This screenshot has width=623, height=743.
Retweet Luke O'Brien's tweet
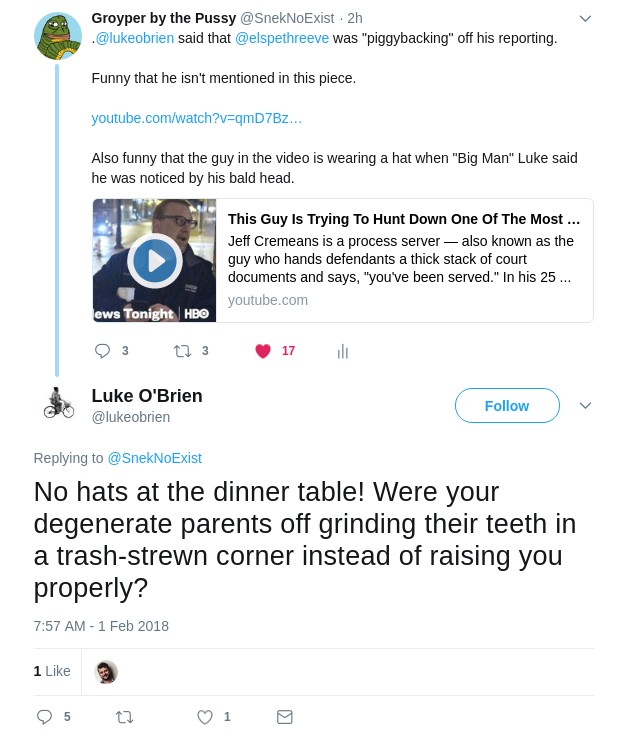(125, 717)
